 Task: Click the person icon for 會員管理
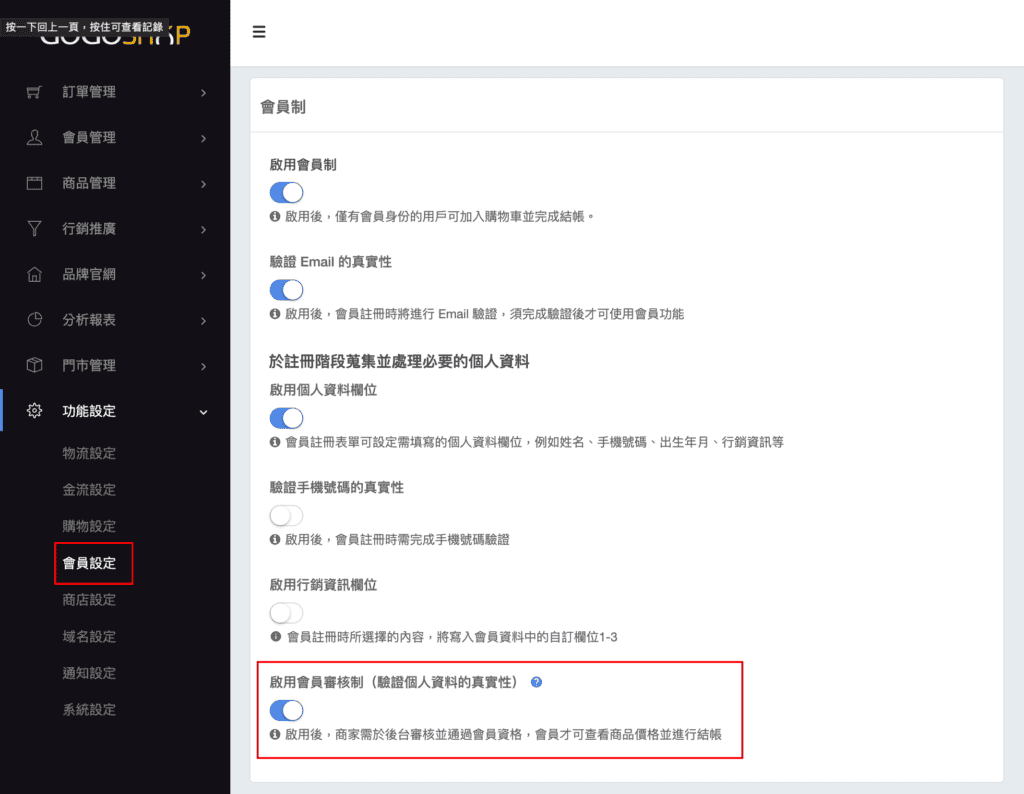coord(35,138)
